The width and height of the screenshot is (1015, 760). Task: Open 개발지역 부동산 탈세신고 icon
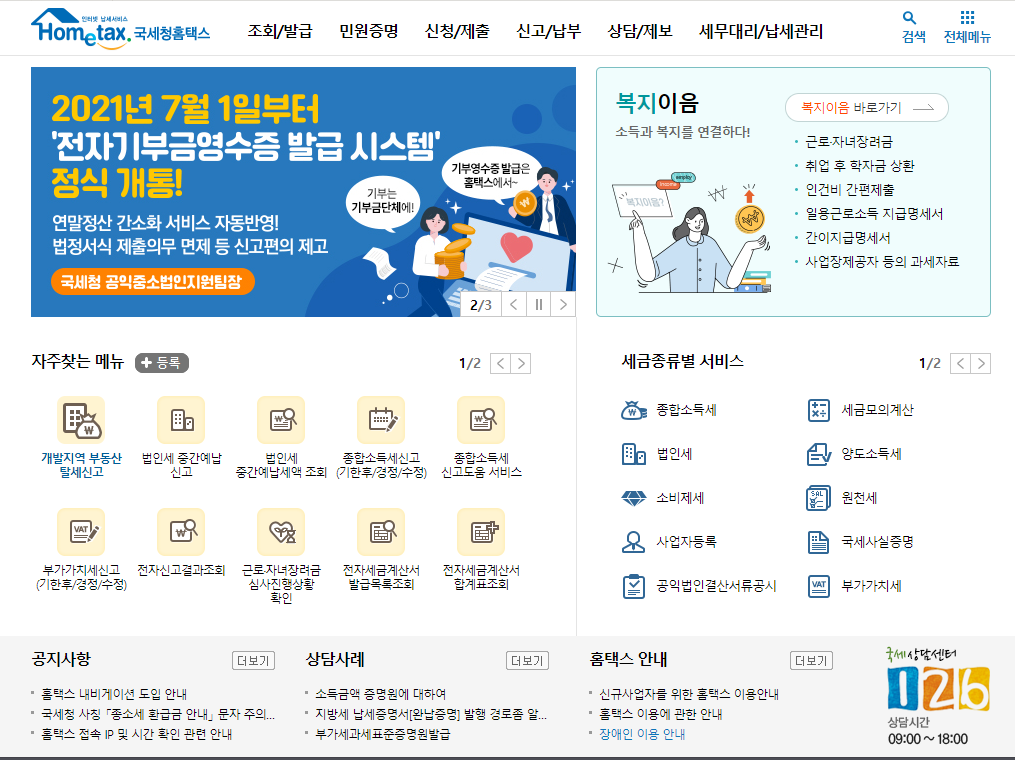coord(81,420)
